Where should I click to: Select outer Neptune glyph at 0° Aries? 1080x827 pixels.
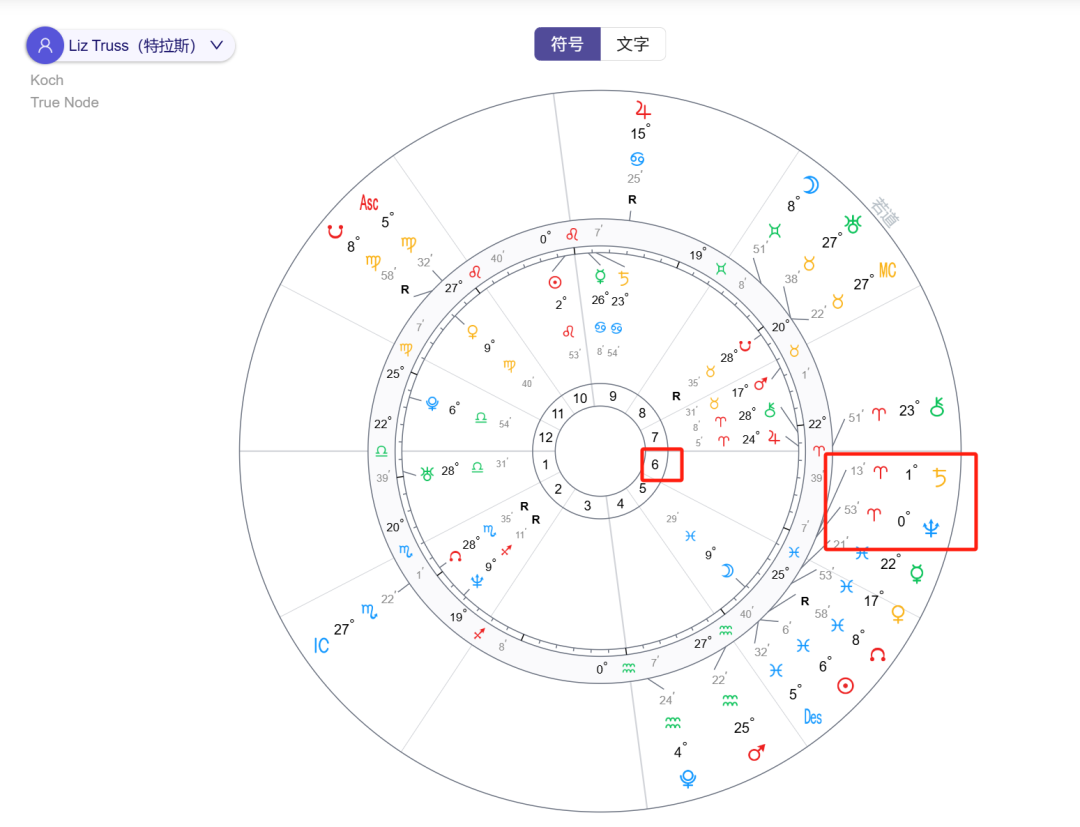[x=931, y=528]
